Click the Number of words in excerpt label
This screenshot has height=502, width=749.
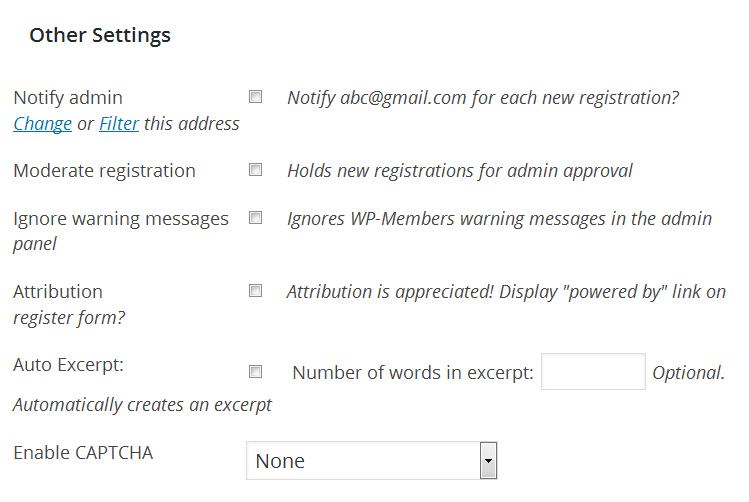pos(413,373)
